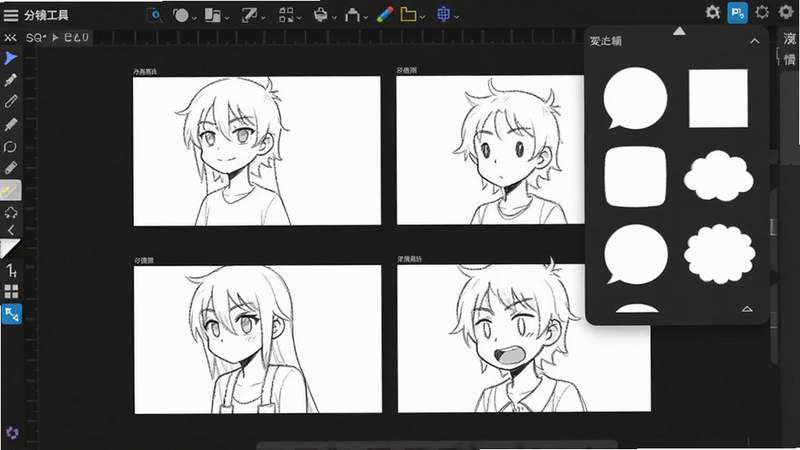The width and height of the screenshot is (800, 450).
Task: Open the yellow folder icon
Action: tap(408, 14)
